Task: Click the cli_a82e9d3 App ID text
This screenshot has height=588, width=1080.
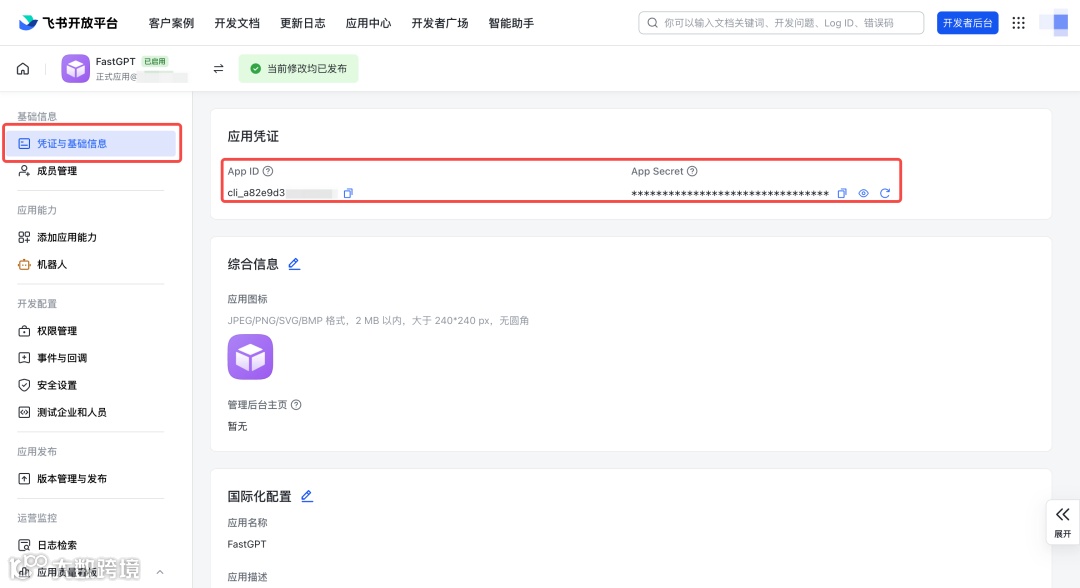Action: tap(256, 193)
